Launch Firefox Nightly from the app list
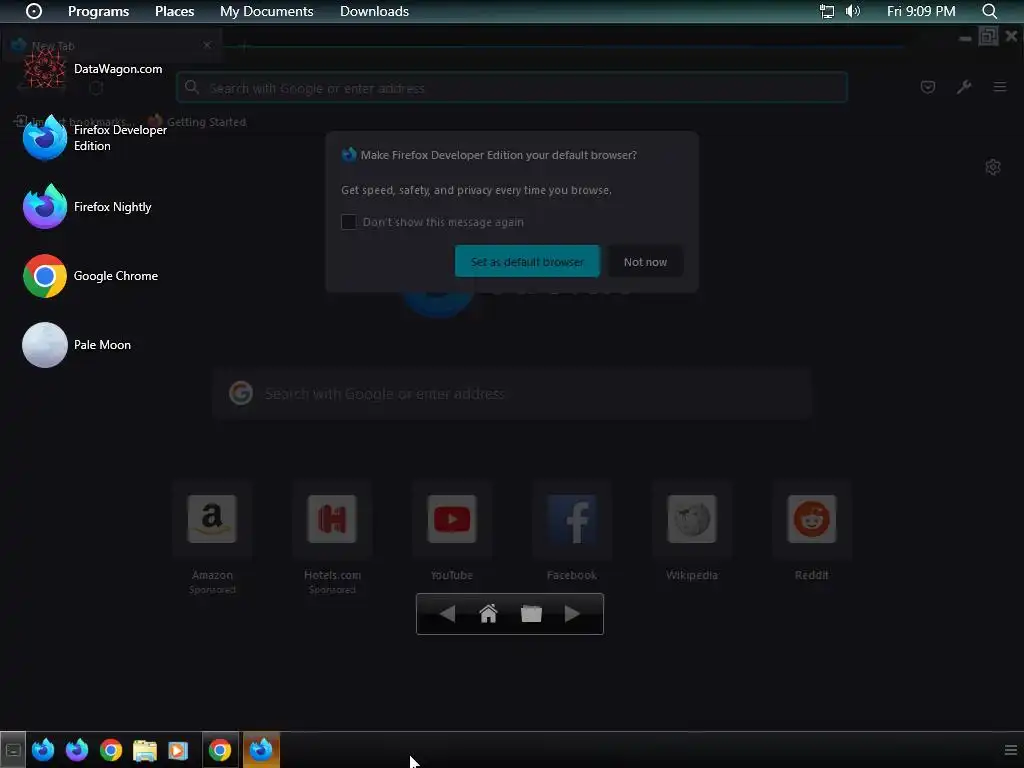 [44, 207]
